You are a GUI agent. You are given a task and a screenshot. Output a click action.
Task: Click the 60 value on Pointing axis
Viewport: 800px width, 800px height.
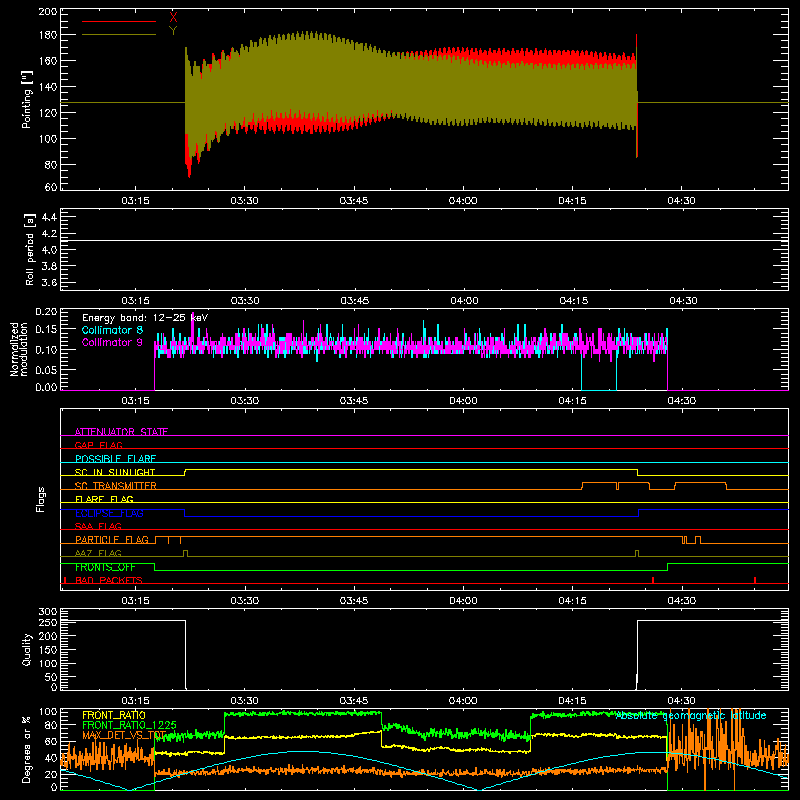click(x=51, y=187)
